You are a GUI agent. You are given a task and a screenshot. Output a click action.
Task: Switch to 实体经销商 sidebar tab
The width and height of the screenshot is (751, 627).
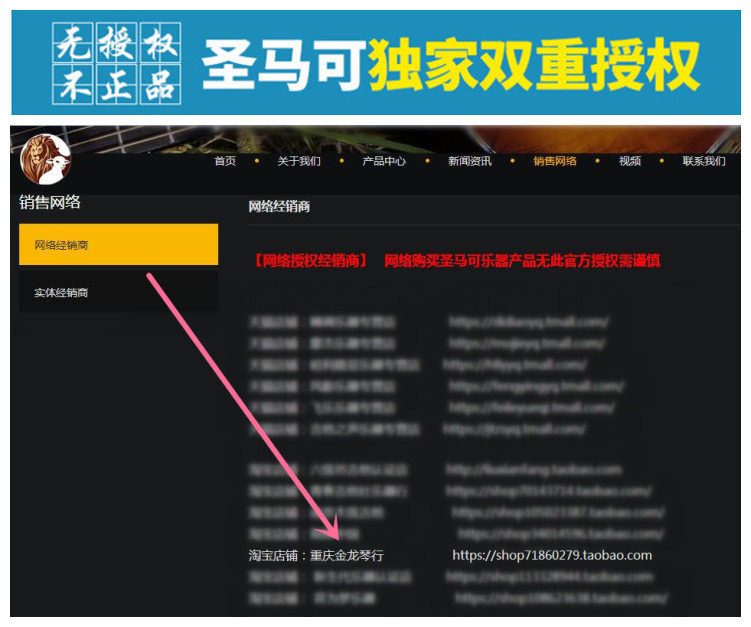[118, 292]
